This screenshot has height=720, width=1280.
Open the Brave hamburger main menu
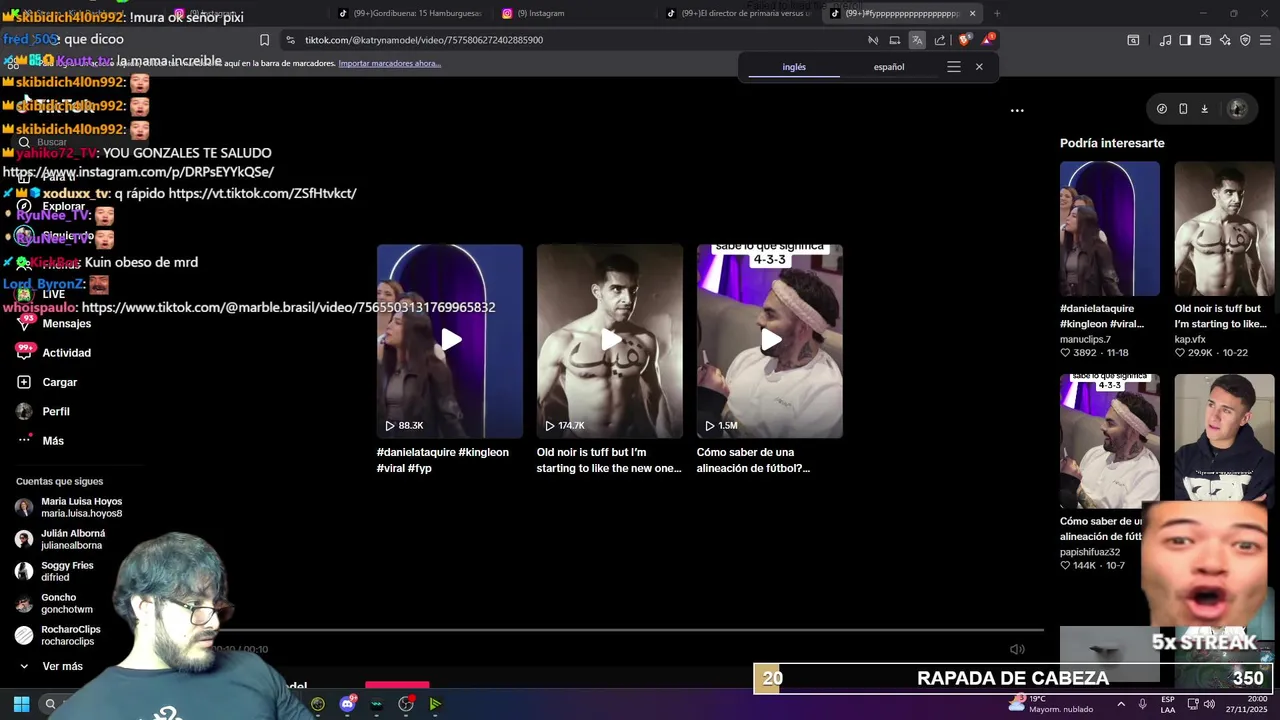[x=1266, y=40]
